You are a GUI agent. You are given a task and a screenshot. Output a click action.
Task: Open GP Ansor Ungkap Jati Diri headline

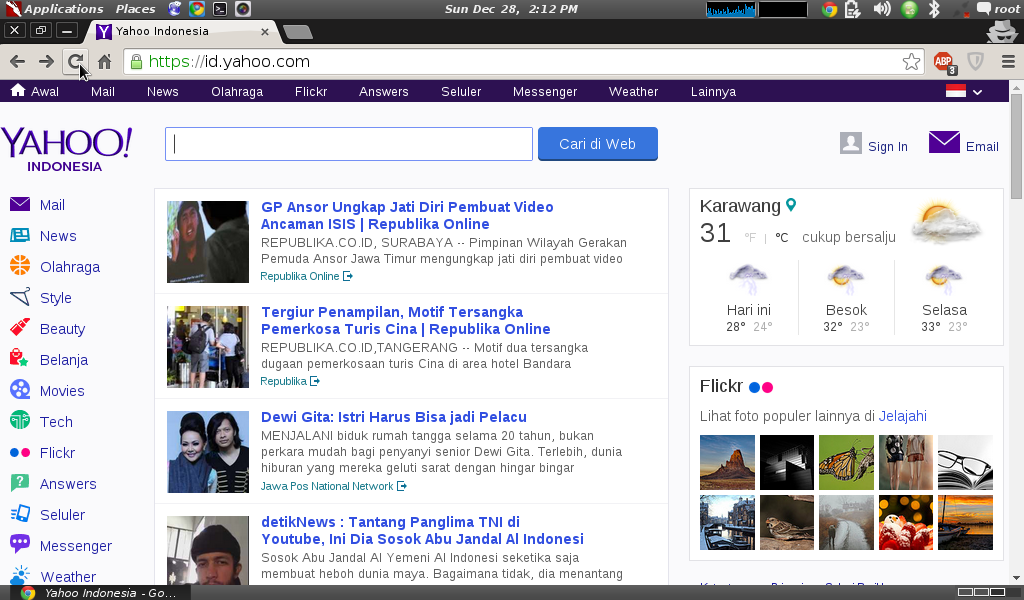tap(407, 215)
